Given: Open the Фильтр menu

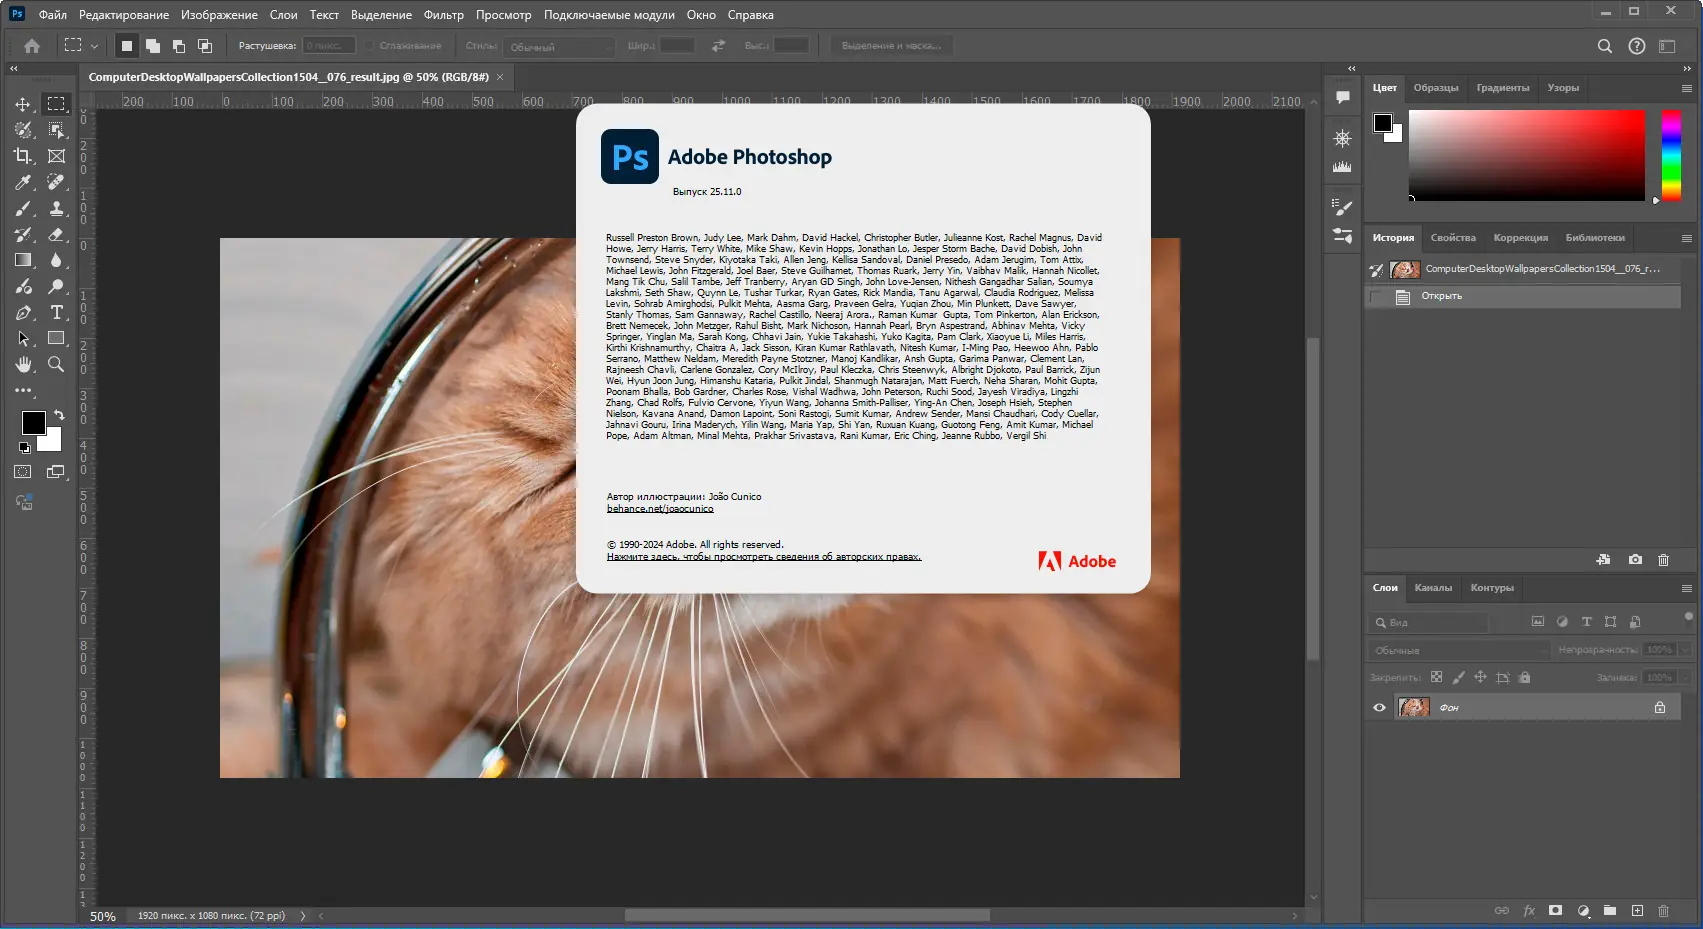Looking at the screenshot, I should [443, 15].
